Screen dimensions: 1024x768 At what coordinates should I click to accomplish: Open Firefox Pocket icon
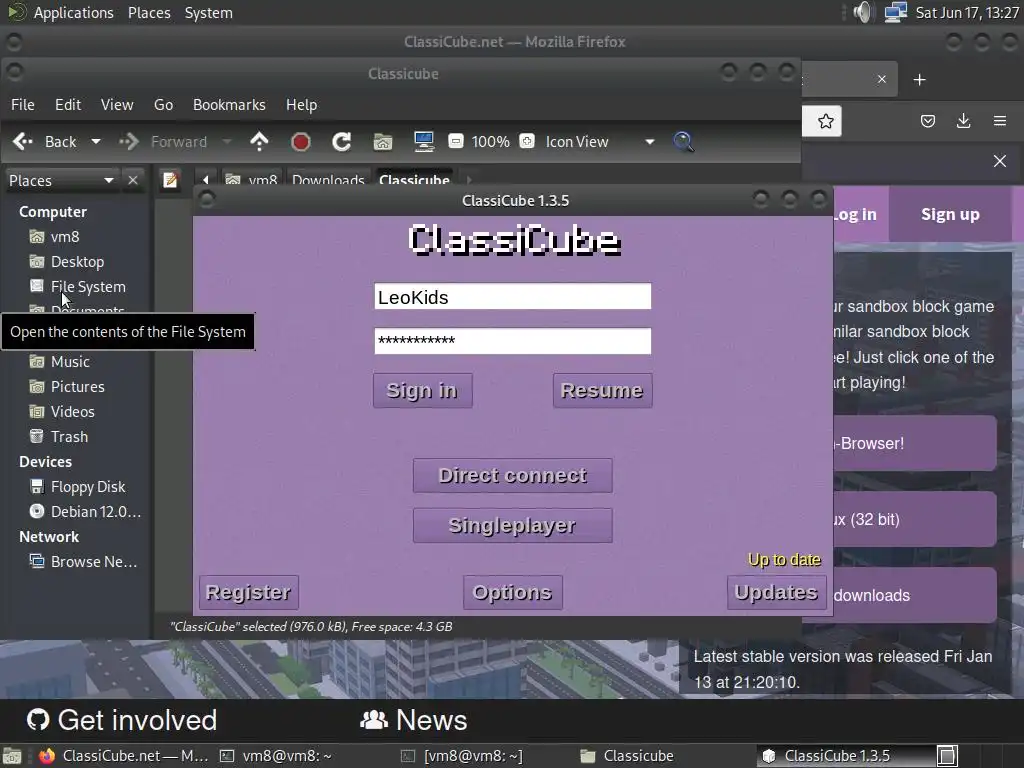[927, 121]
